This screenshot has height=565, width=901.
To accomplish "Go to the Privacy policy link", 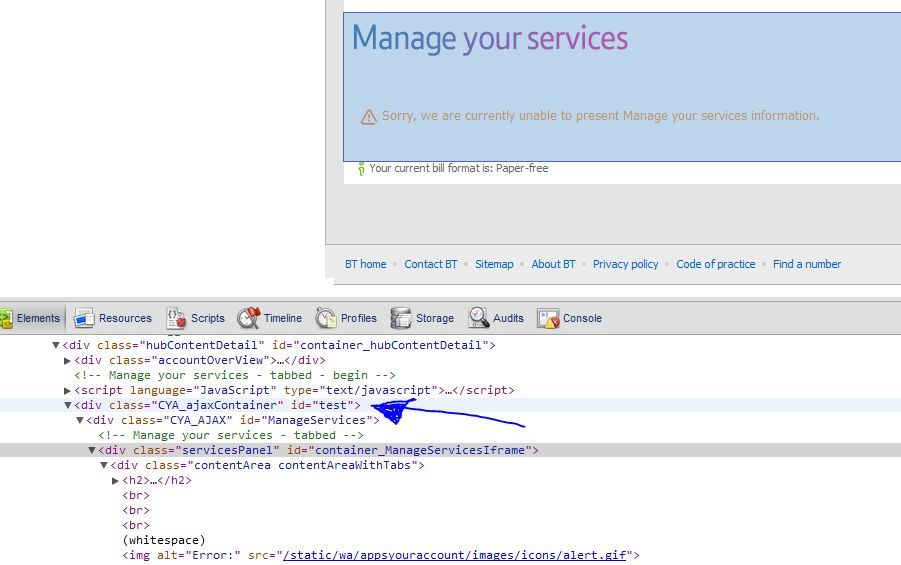I will click(625, 264).
